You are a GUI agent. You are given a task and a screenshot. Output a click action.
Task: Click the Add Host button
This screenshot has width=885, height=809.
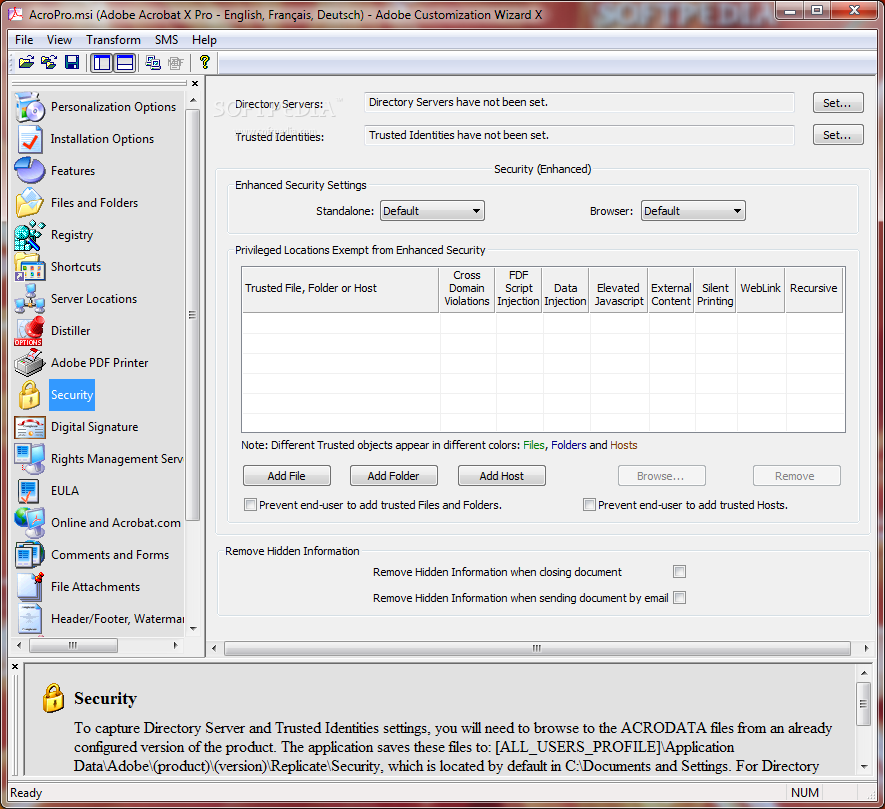click(x=501, y=476)
